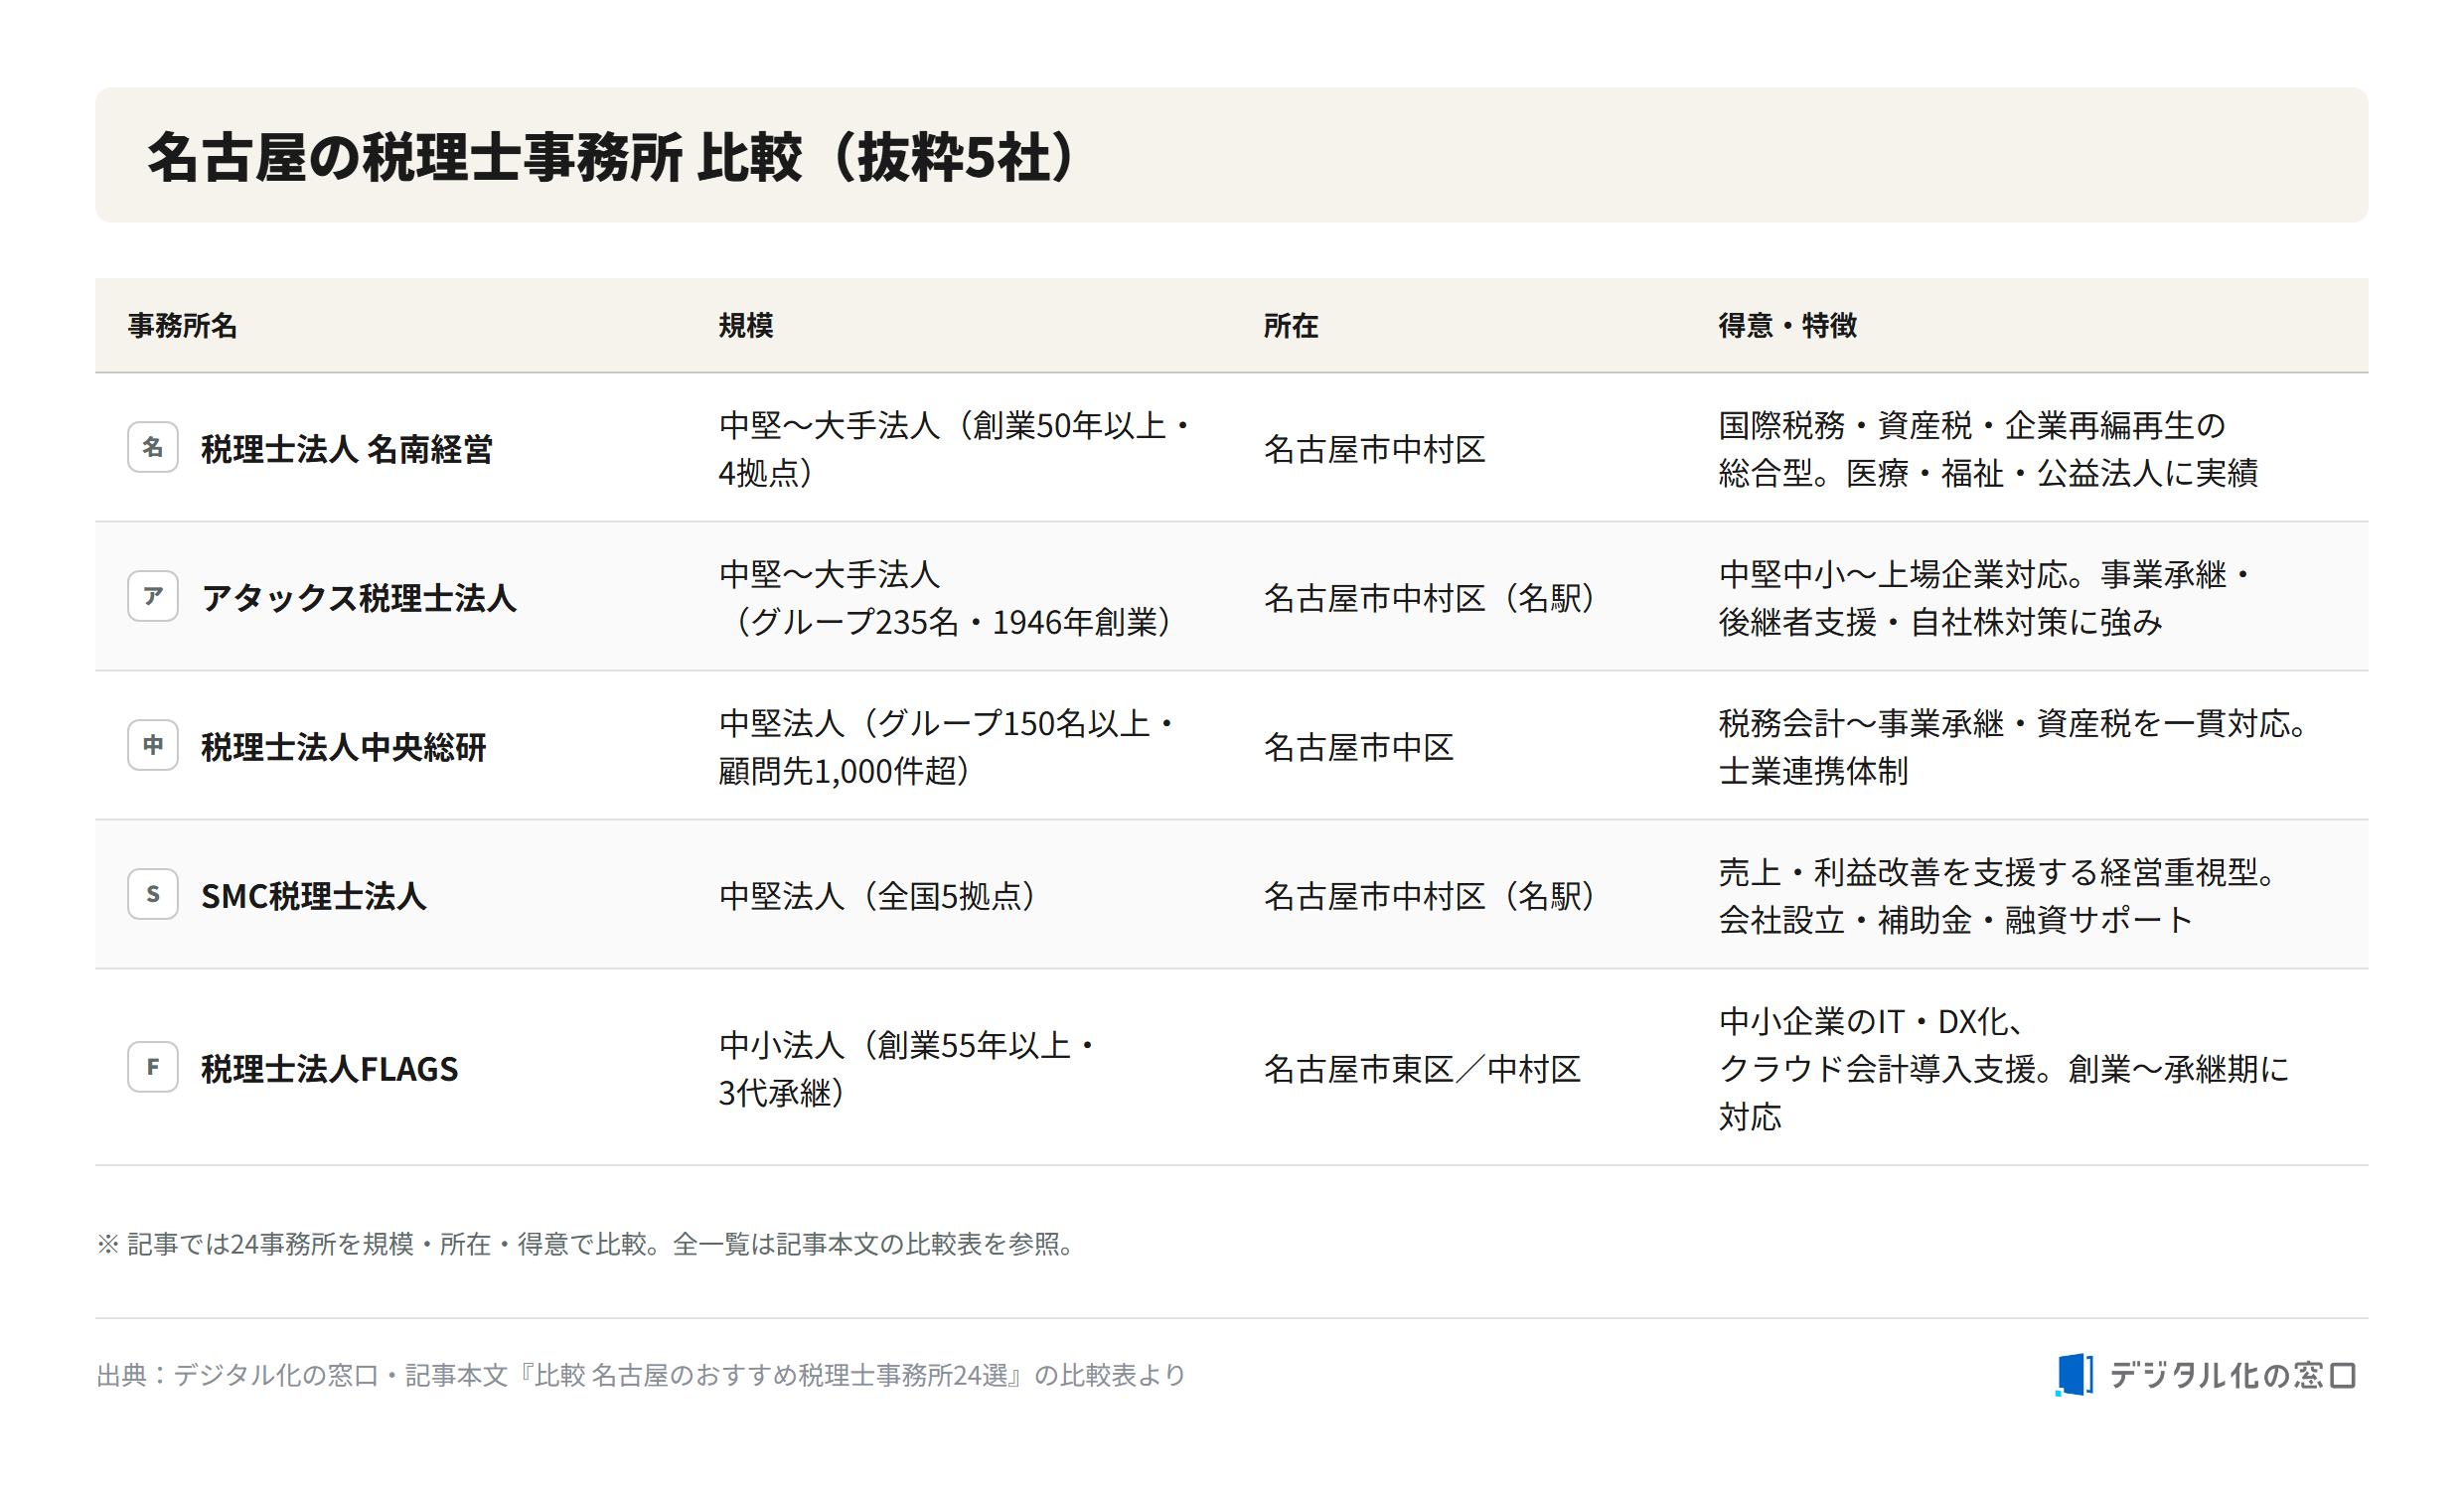Screen dimensions: 2464x1490
Task: Click the feature text クラウド会計導入支援
Action: coord(1878,1069)
